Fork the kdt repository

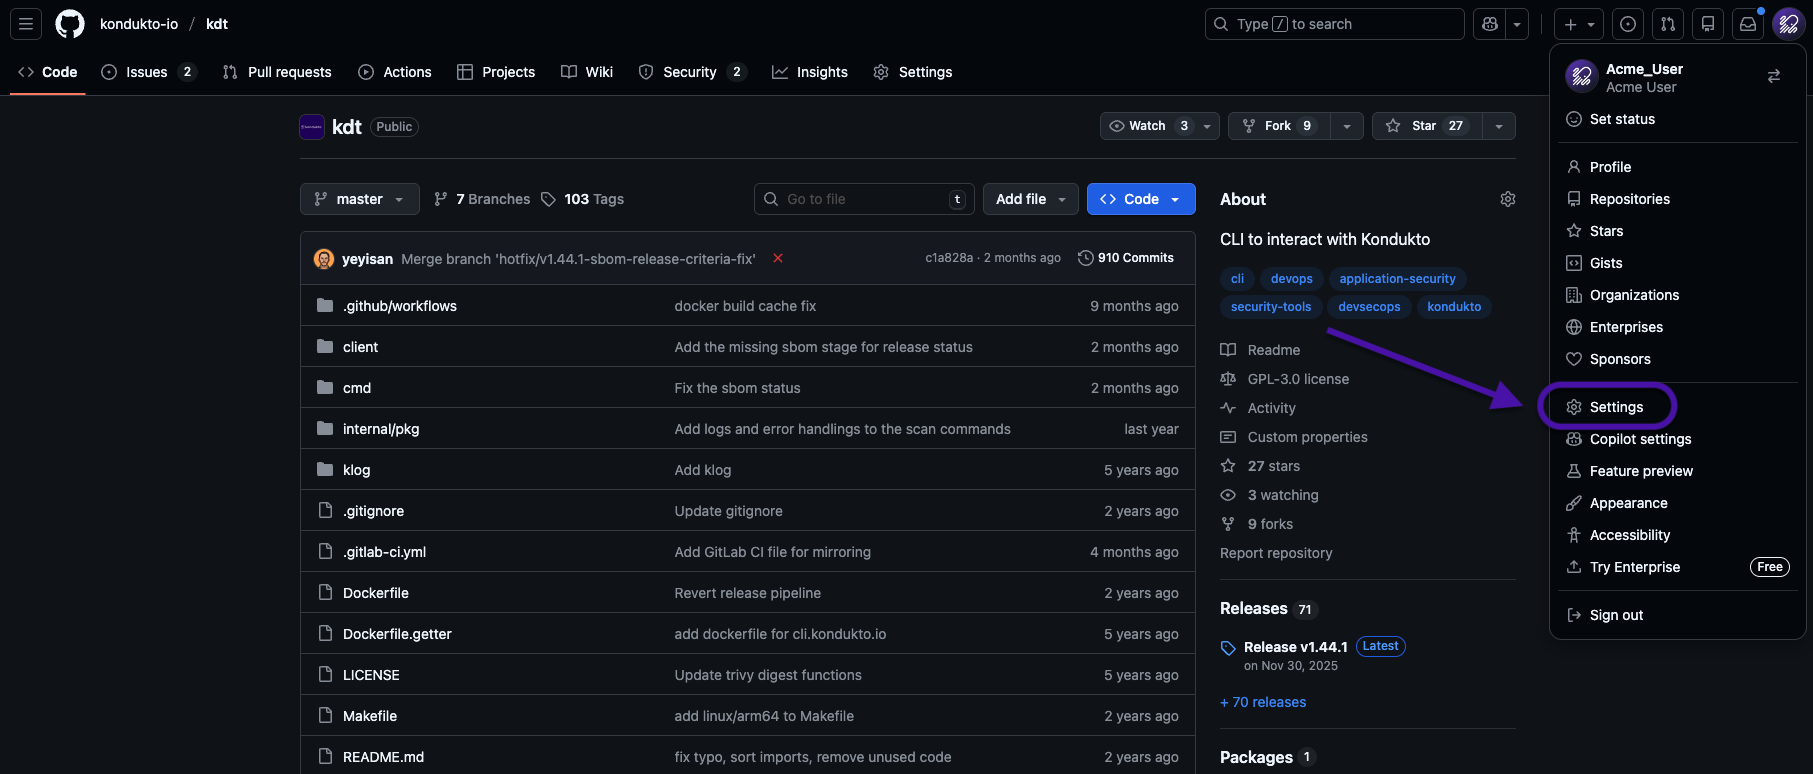1279,126
